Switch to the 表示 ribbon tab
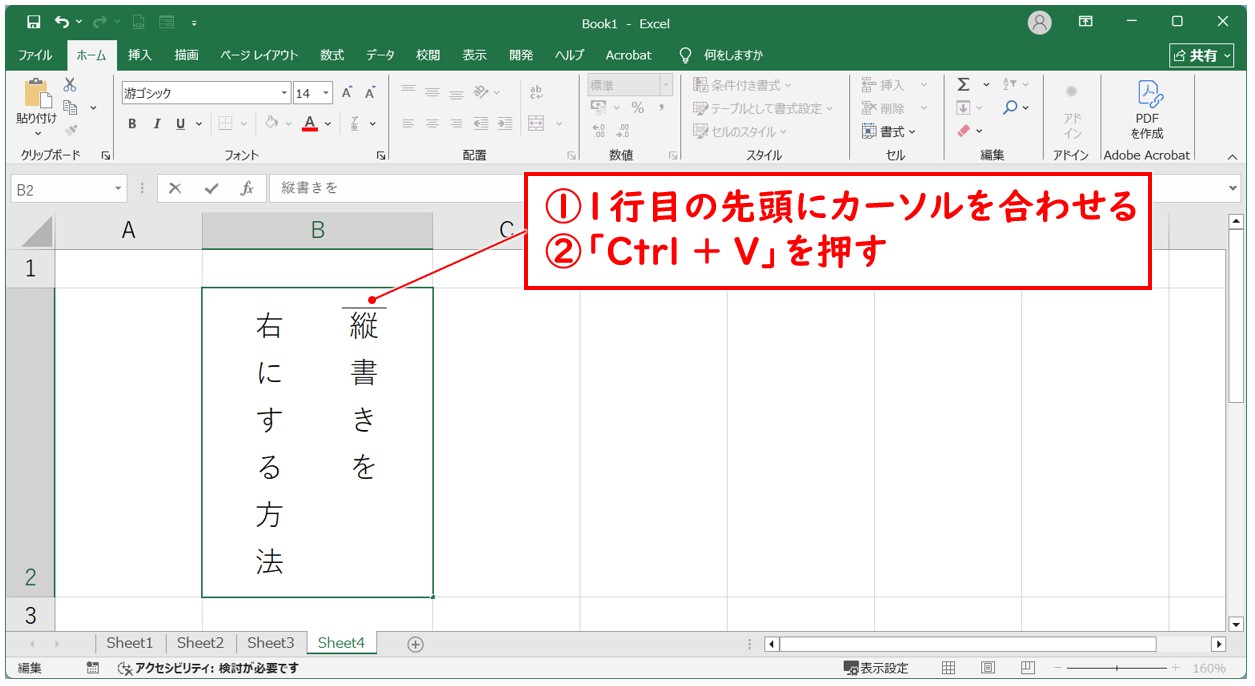1255x686 pixels. (474, 55)
